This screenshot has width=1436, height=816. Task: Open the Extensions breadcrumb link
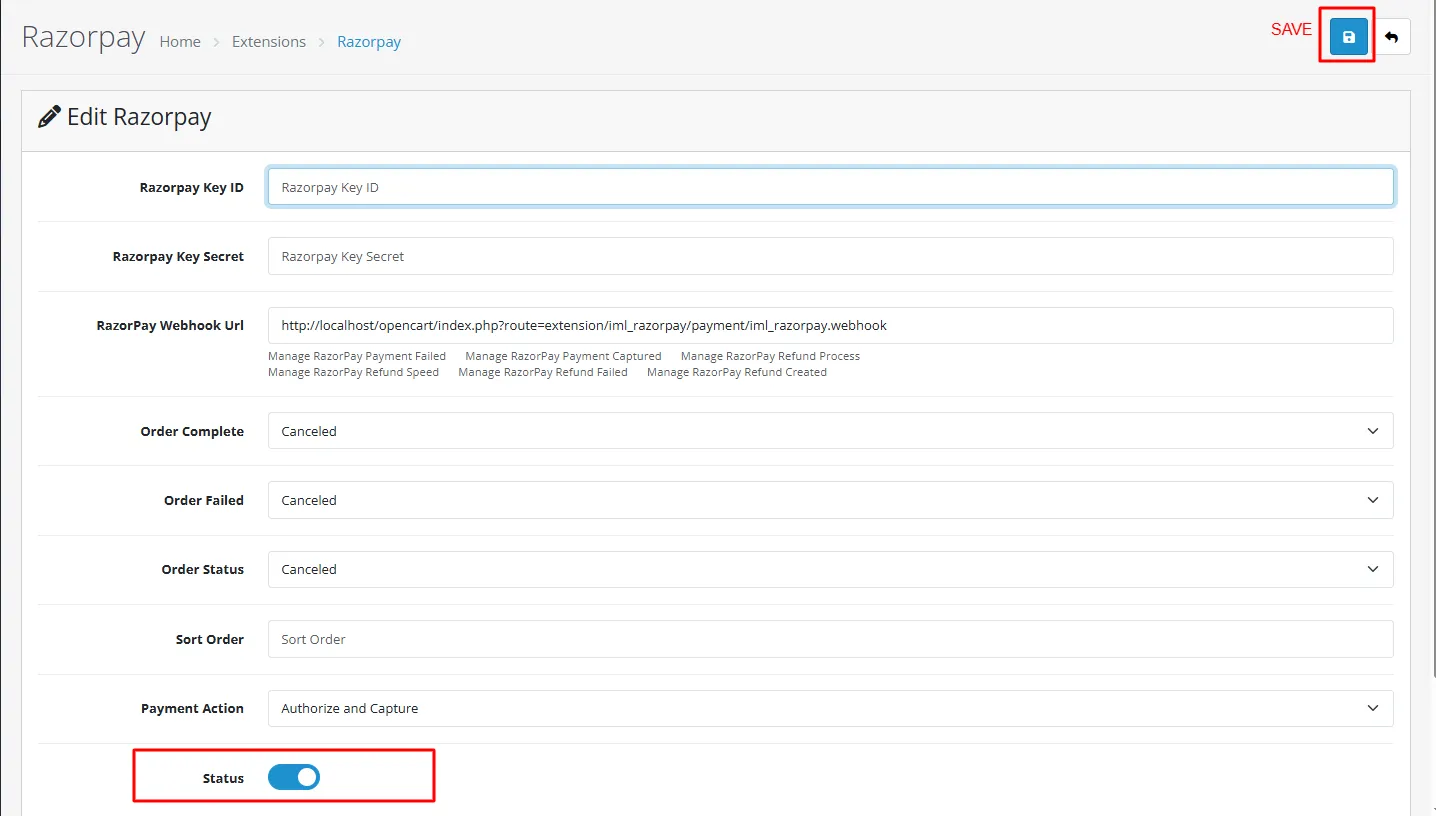[x=269, y=42]
